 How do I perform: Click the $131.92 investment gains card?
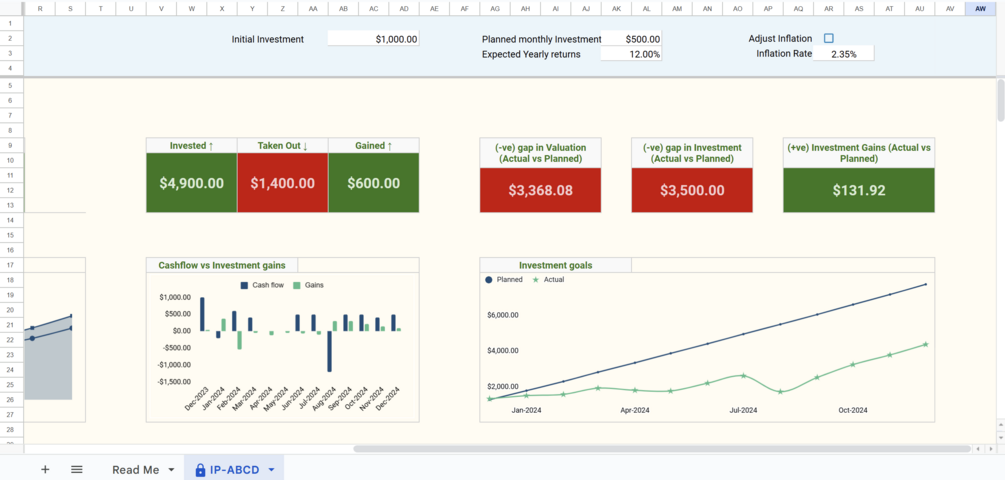[859, 190]
